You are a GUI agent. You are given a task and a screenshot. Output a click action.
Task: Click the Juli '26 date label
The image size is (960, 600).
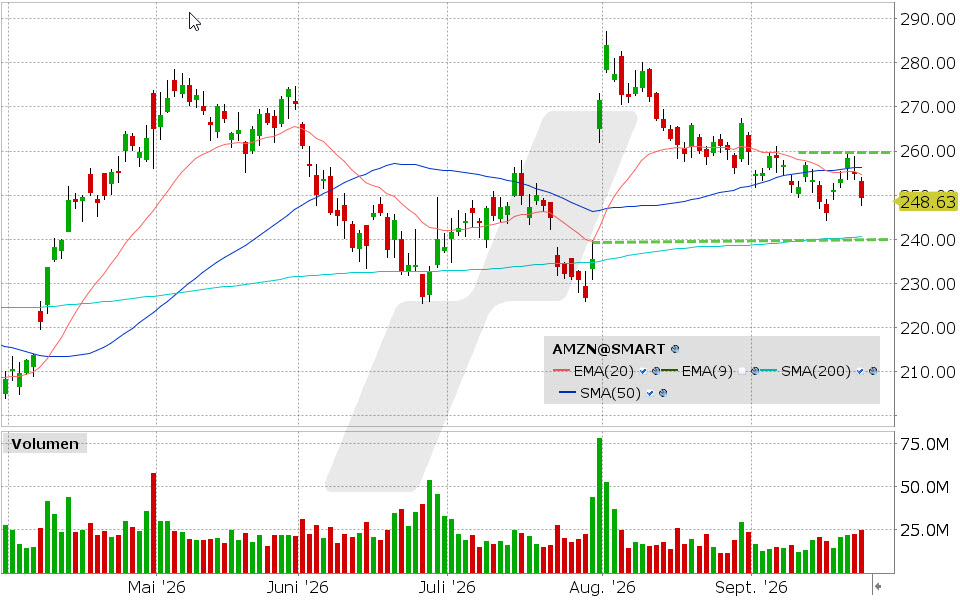click(x=447, y=587)
